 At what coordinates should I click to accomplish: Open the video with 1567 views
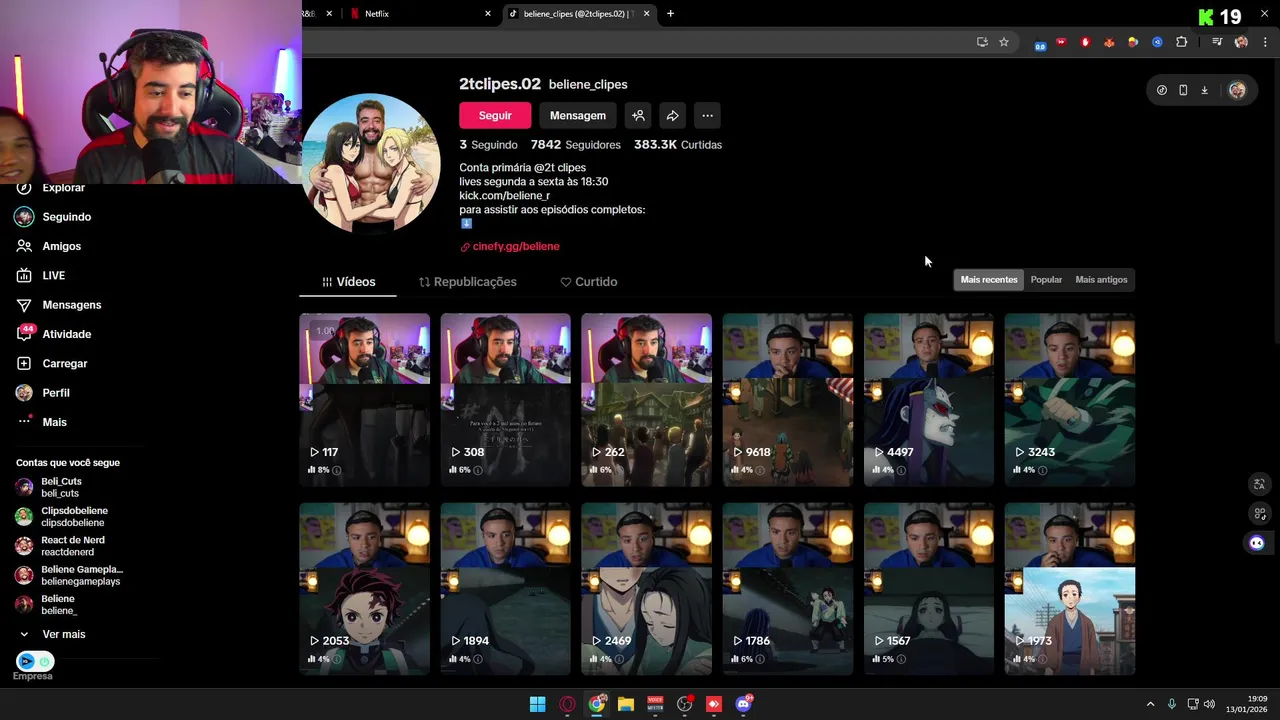pyautogui.click(x=929, y=589)
